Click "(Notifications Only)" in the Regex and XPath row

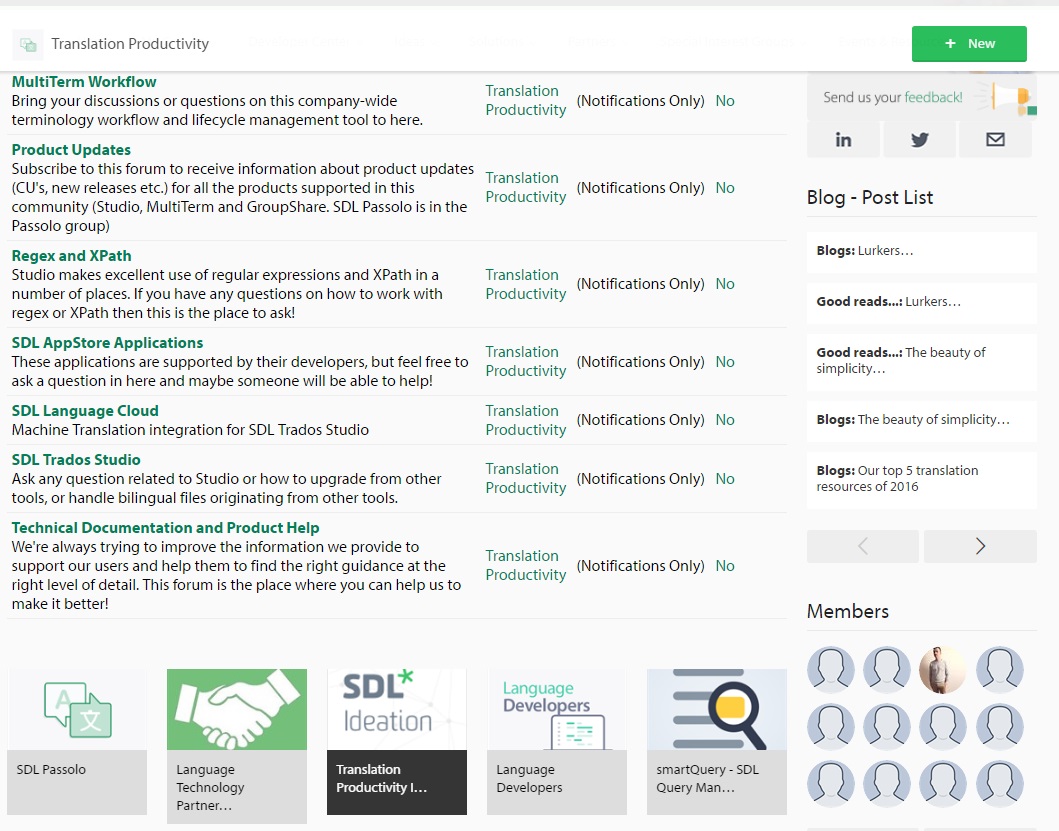click(x=640, y=284)
